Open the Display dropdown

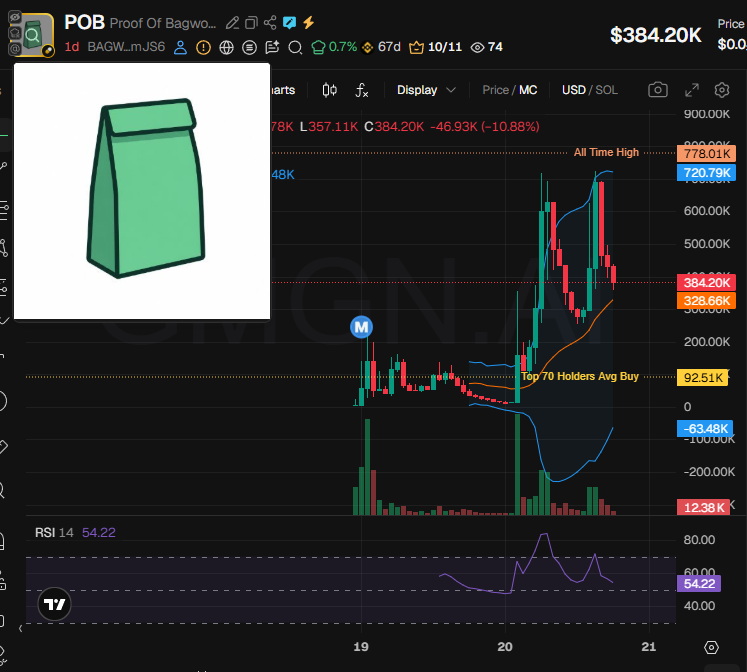[x=426, y=90]
